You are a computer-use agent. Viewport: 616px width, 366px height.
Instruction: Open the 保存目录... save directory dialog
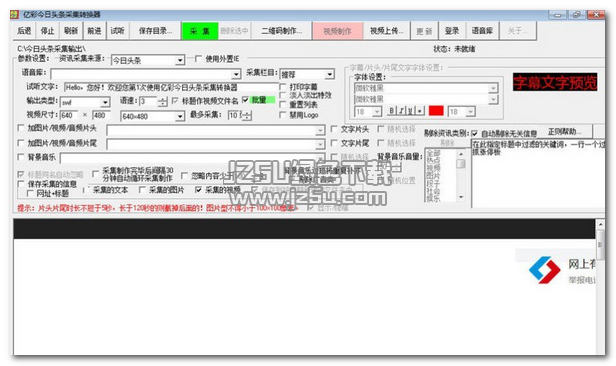(155, 31)
